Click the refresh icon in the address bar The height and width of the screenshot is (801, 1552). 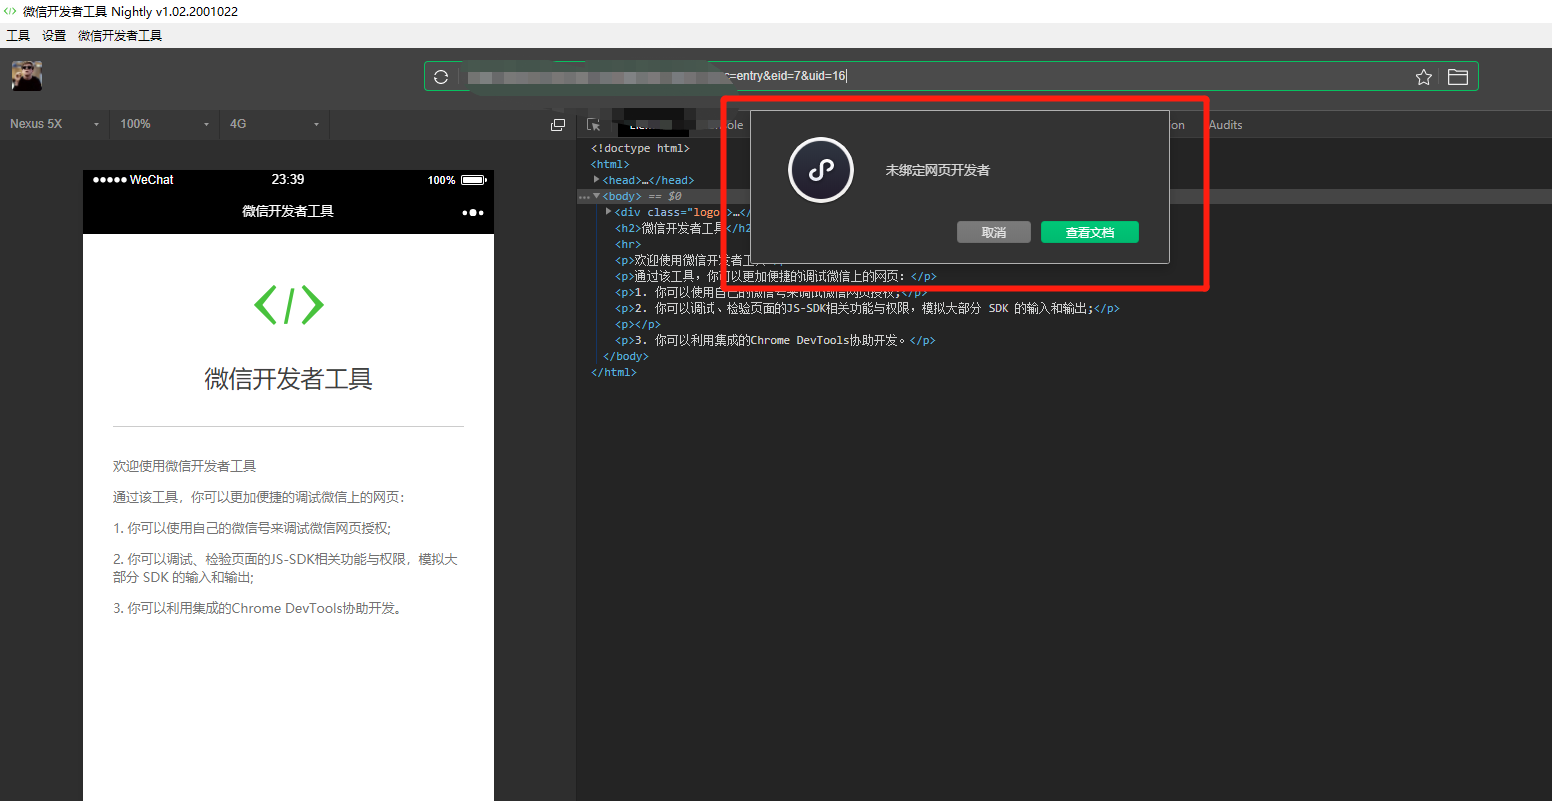tap(441, 77)
